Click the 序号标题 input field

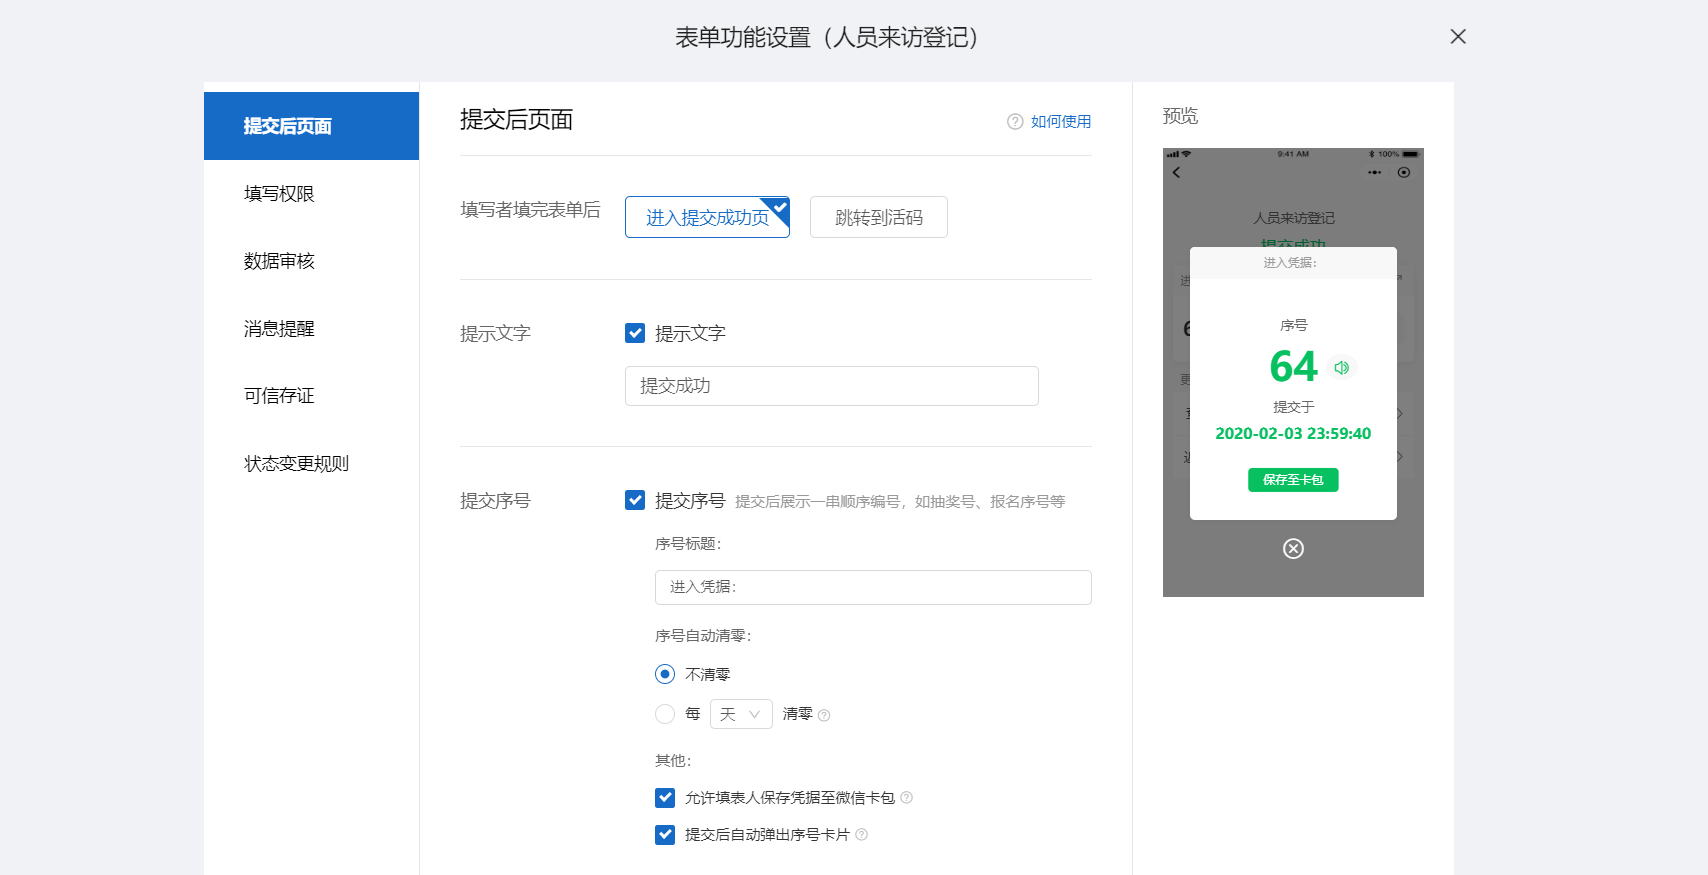[873, 587]
